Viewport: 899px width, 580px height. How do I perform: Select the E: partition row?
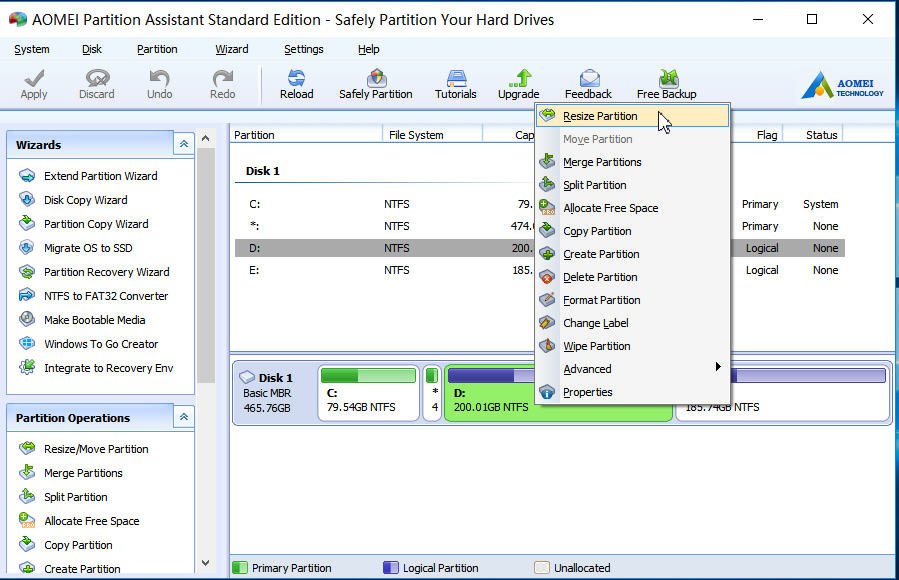384,270
